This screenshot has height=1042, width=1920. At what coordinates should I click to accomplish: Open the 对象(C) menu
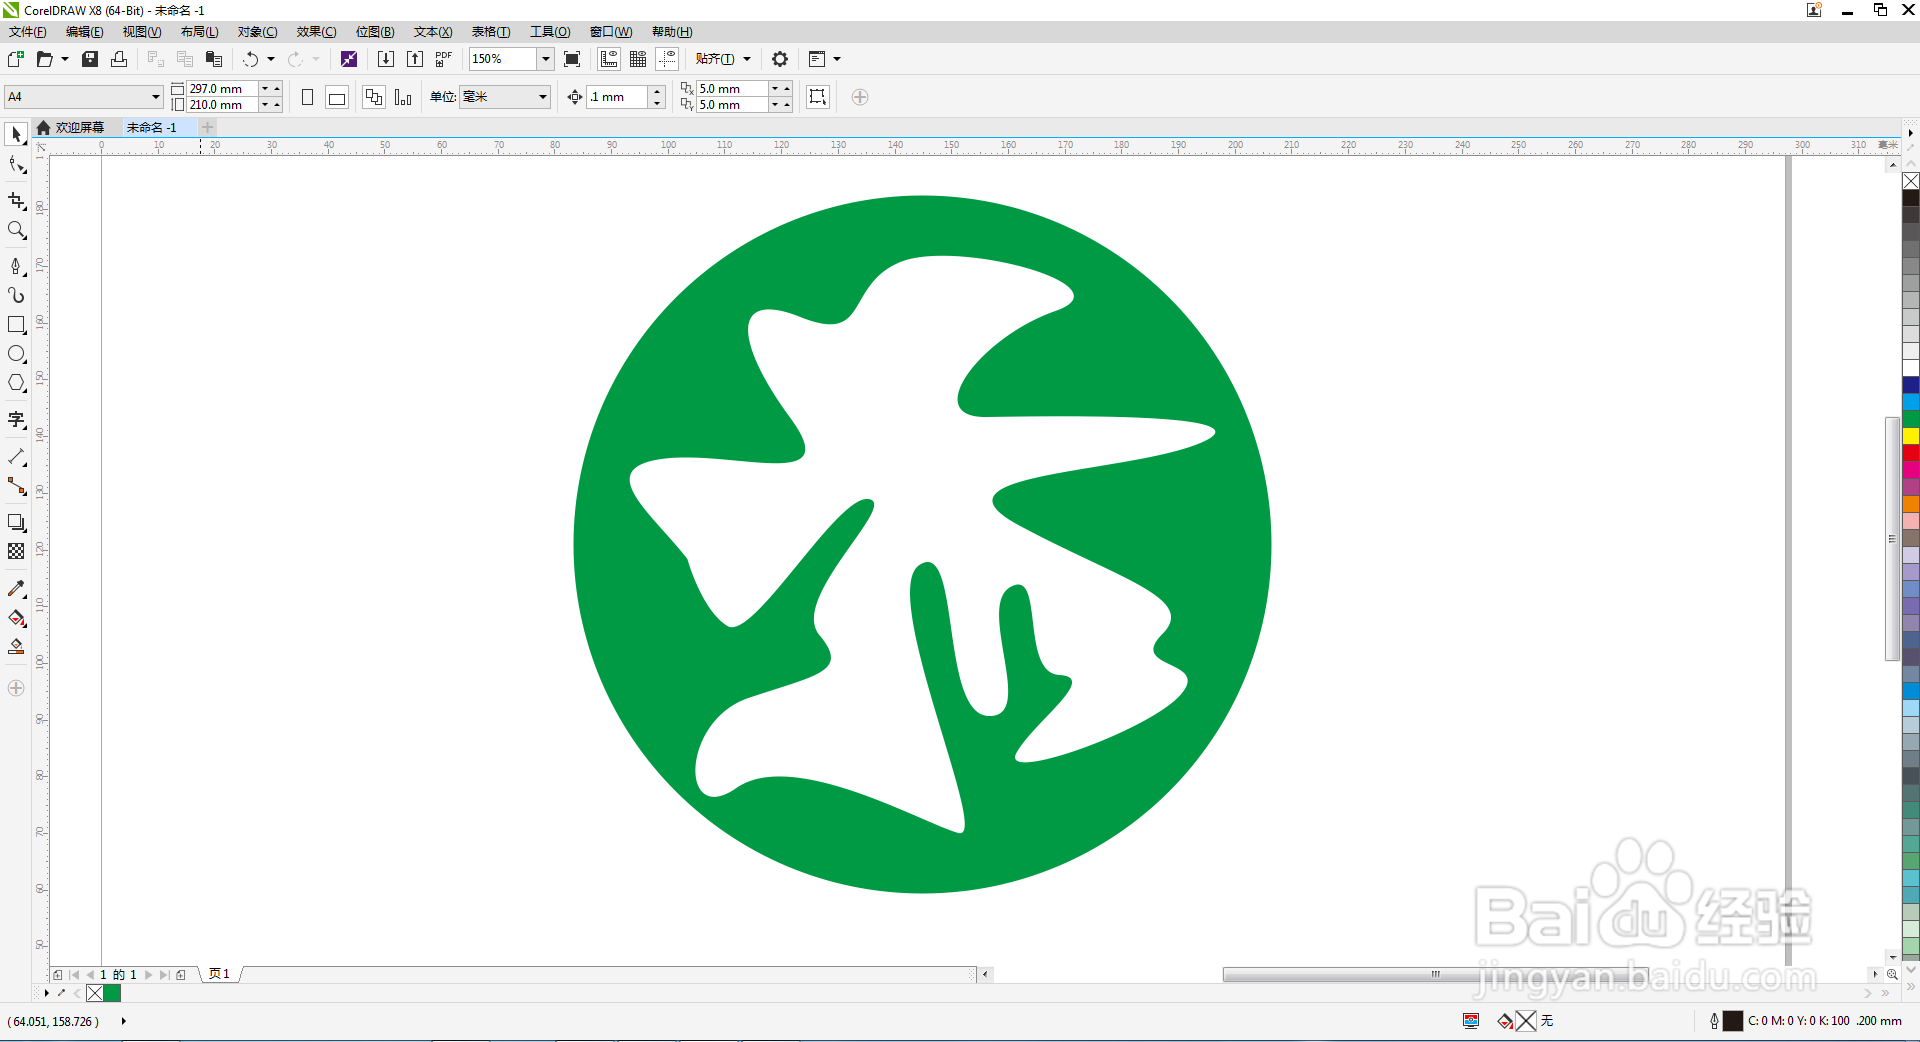(x=257, y=32)
